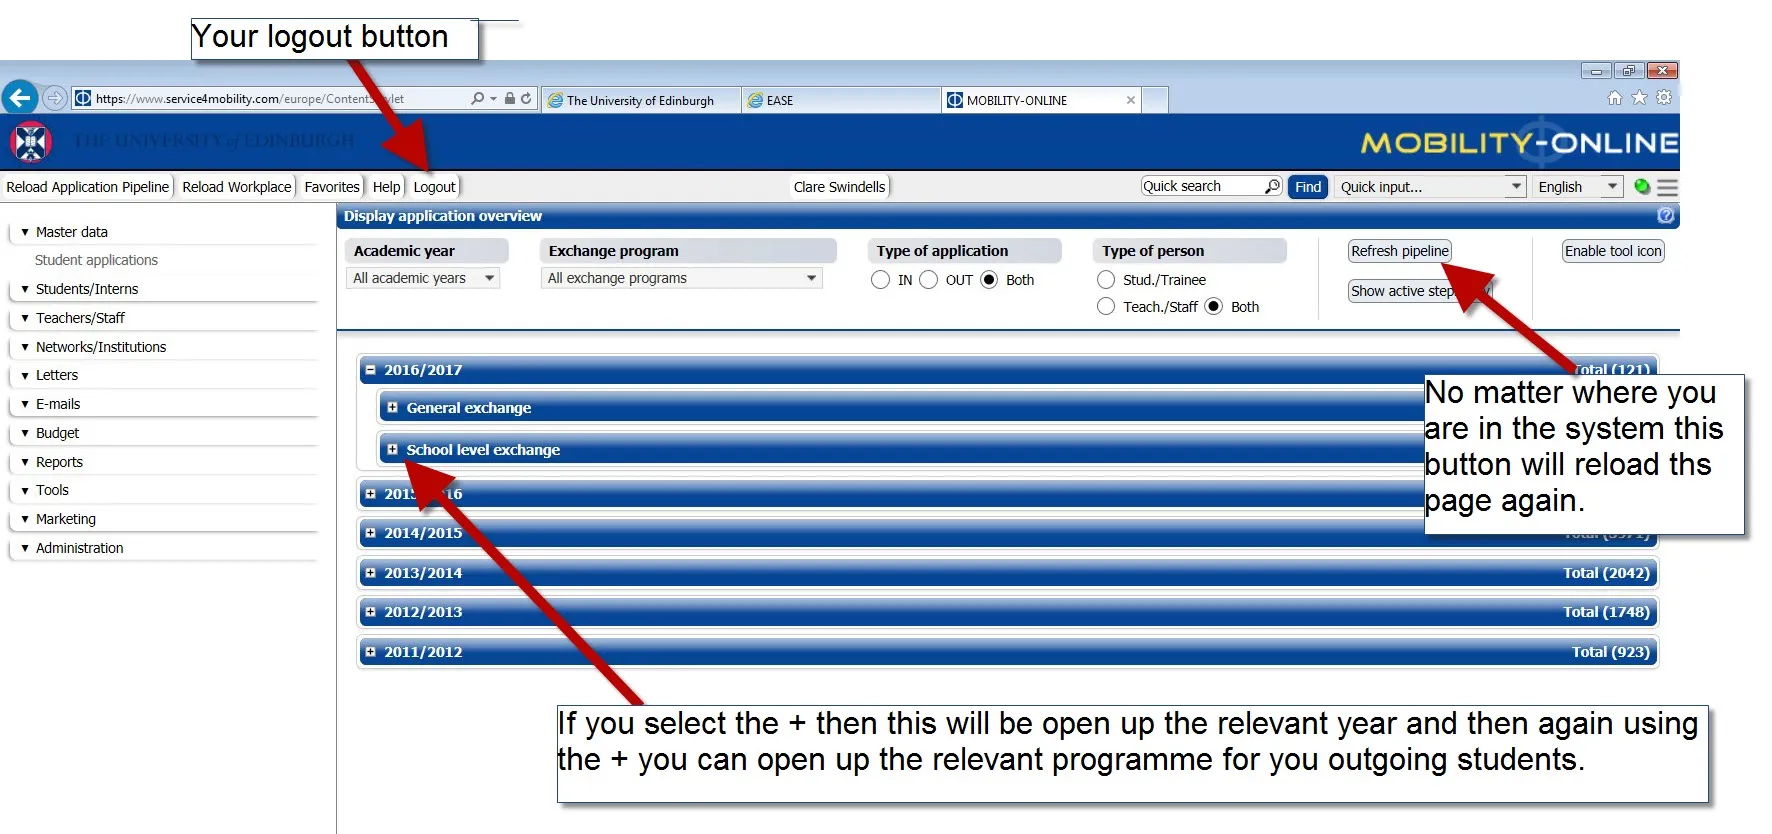Expand the 2012/2013 year section
This screenshot has height=834, width=1772.
click(x=371, y=612)
